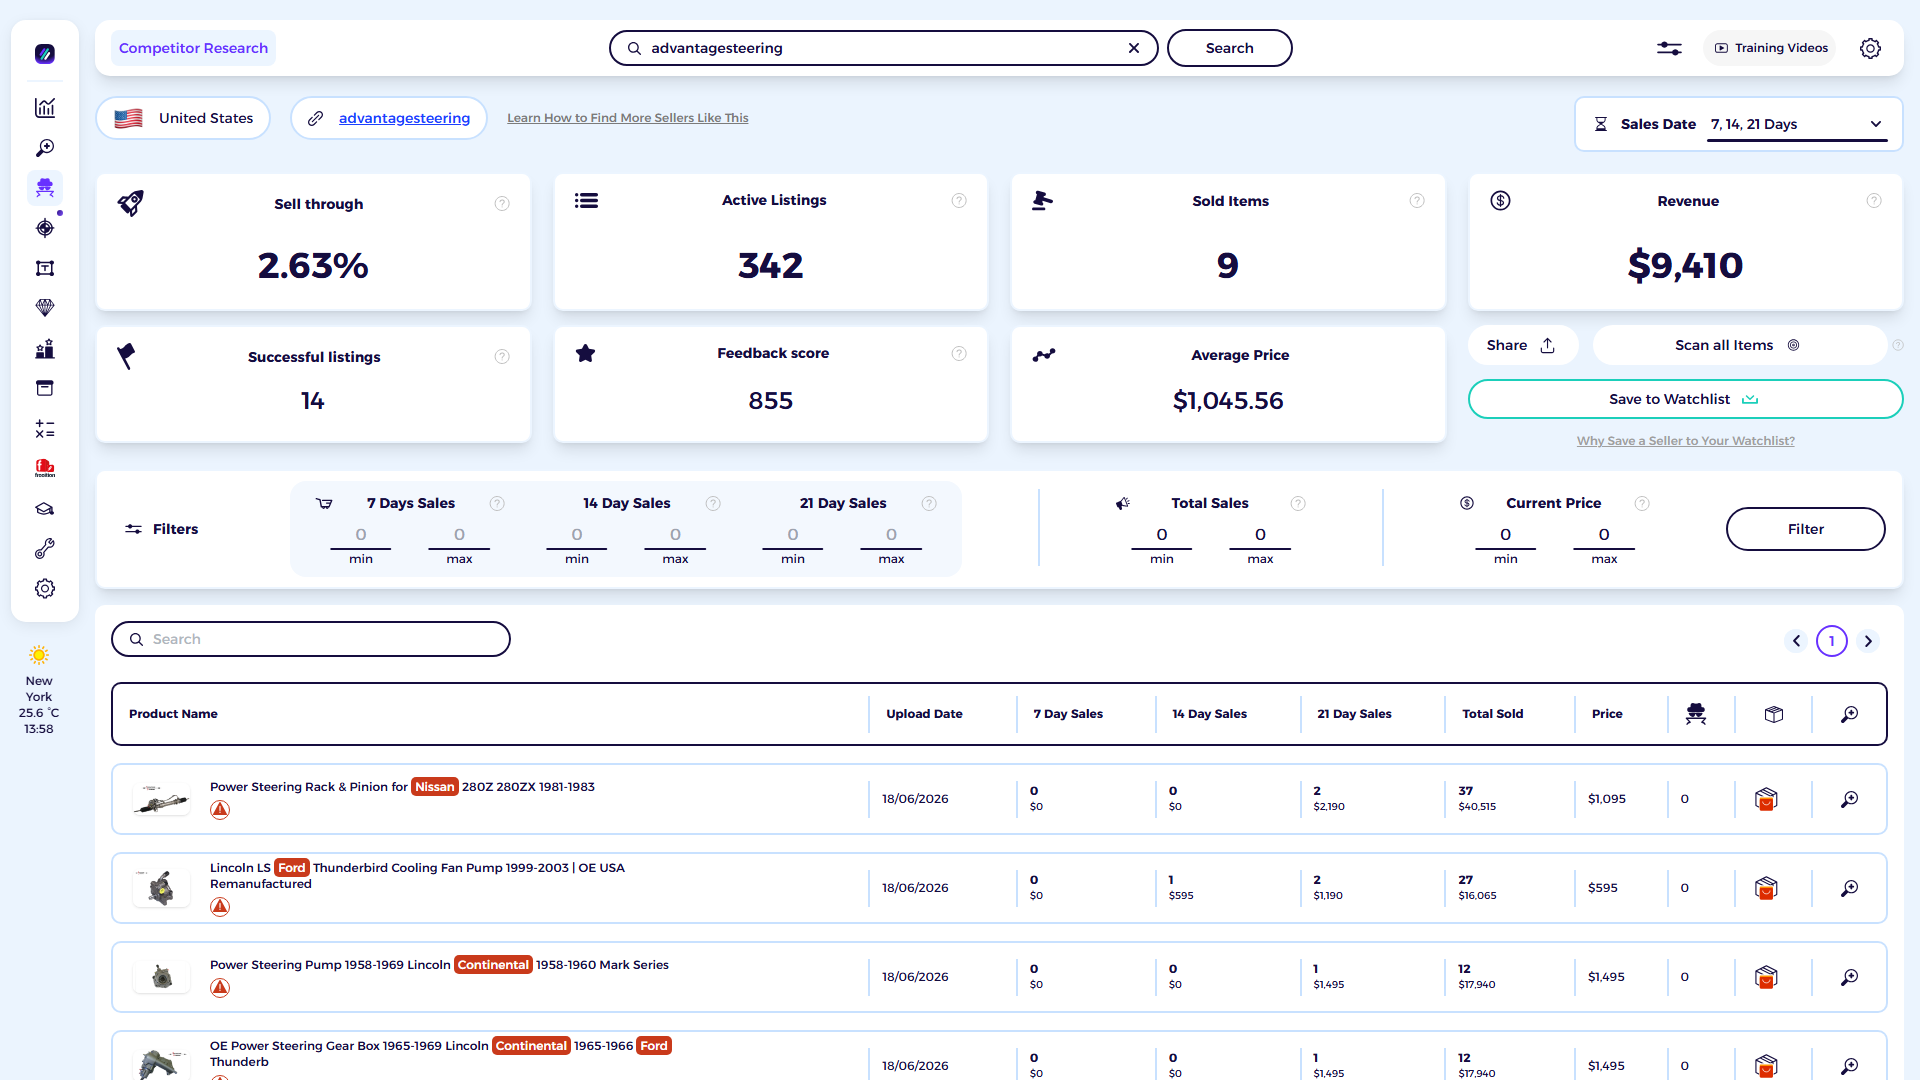This screenshot has height=1080, width=1920.
Task: Go to next page arrow
Action: tap(1868, 641)
